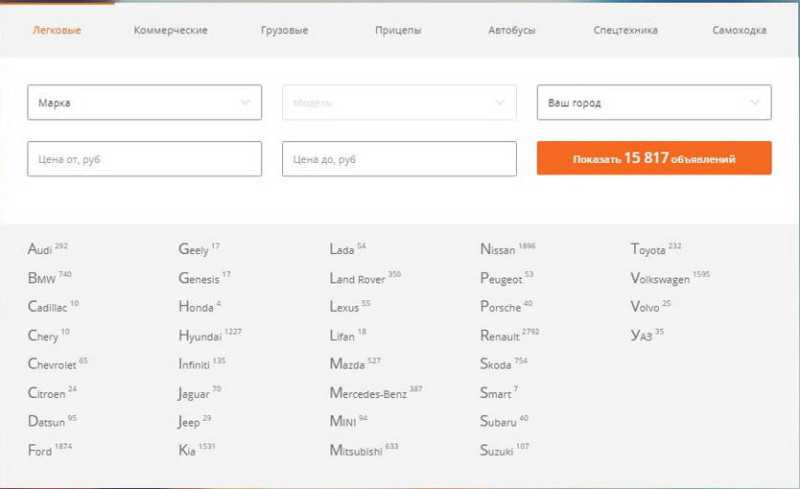Open Lexus listings
This screenshot has width=800, height=489.
click(x=344, y=307)
